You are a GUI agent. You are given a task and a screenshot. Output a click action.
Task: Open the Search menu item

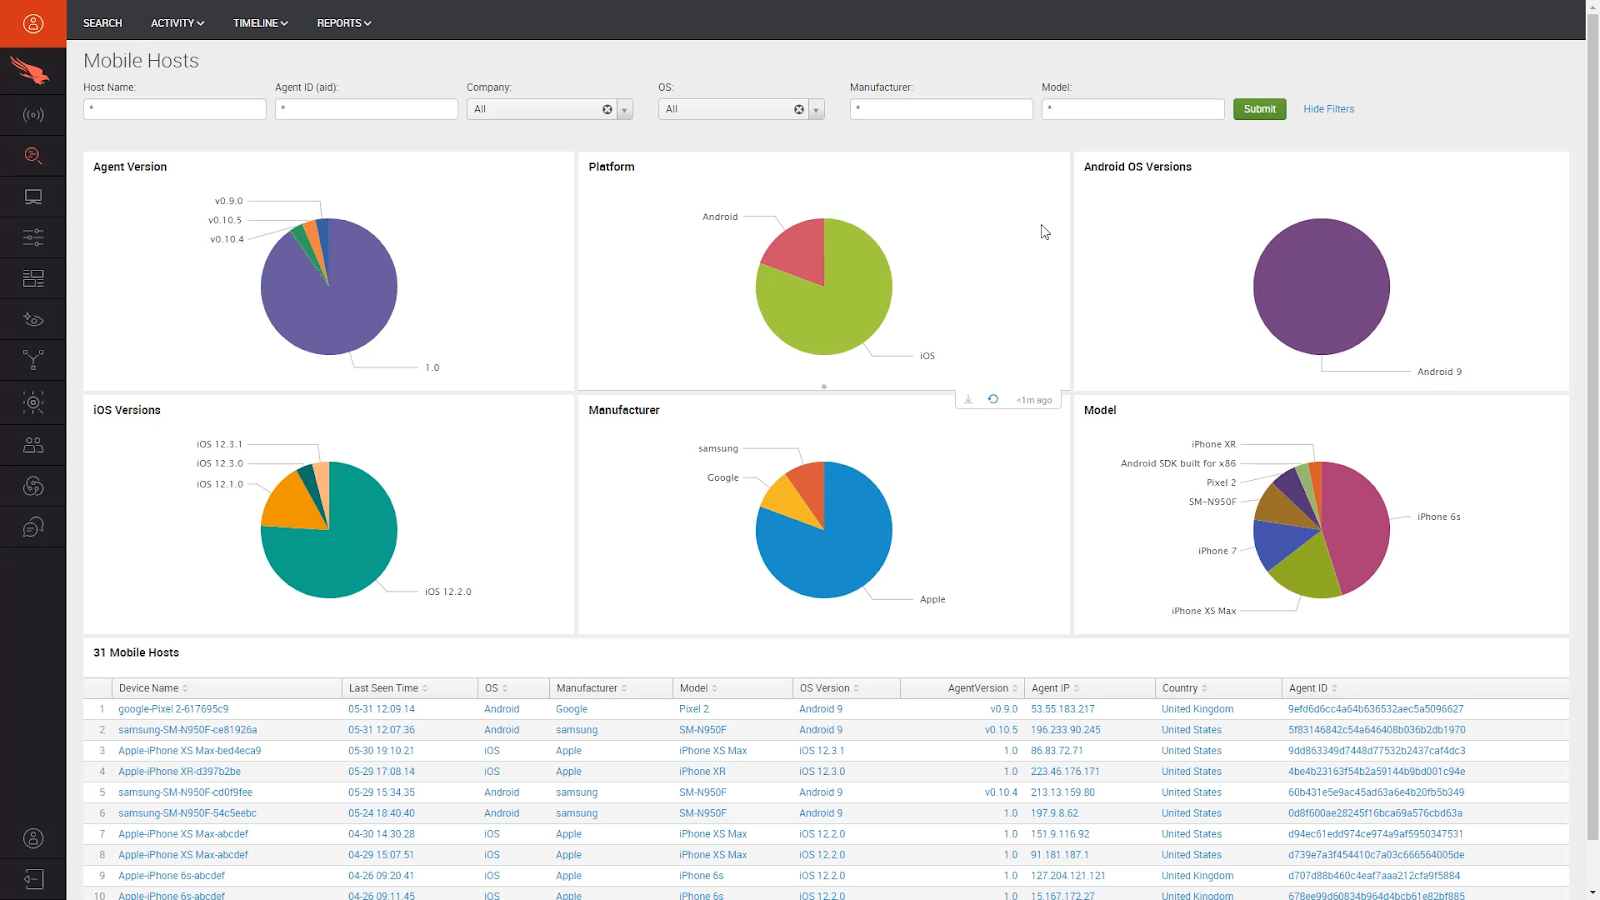coord(102,23)
